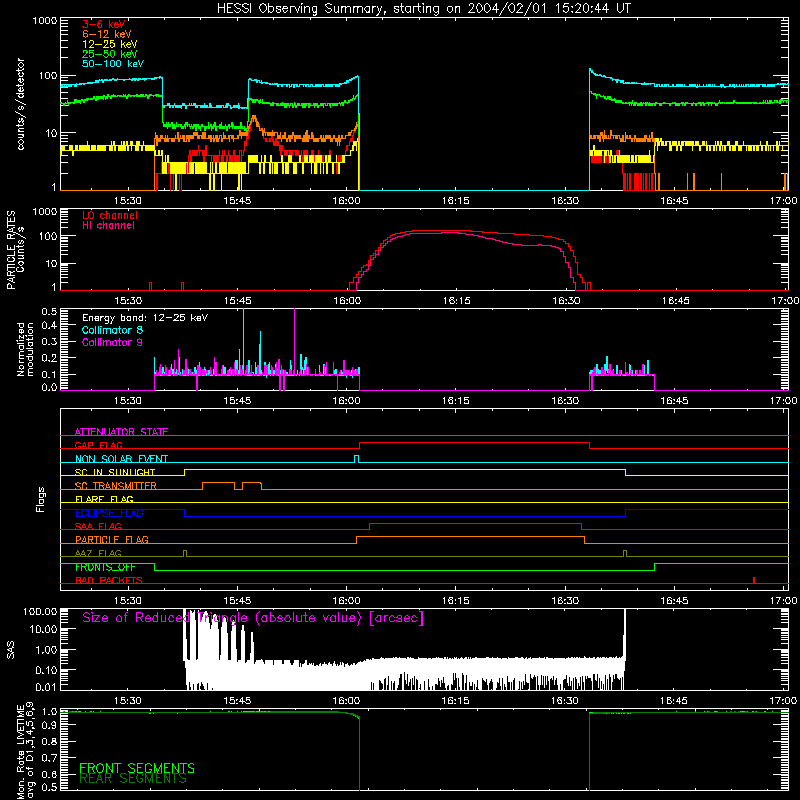Click the 0.9 tick on the livetime axis

pyautogui.click(x=49, y=726)
